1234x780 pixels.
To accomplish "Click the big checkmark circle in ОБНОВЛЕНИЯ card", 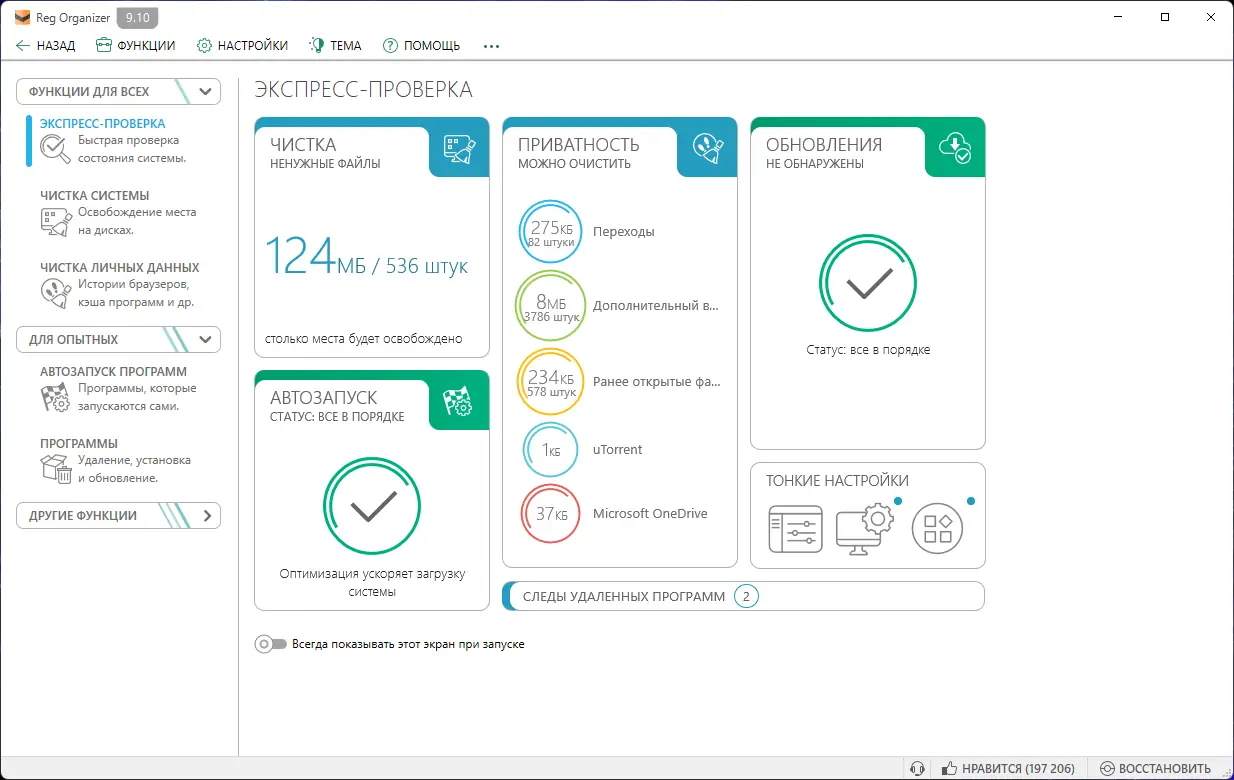I will coord(867,284).
